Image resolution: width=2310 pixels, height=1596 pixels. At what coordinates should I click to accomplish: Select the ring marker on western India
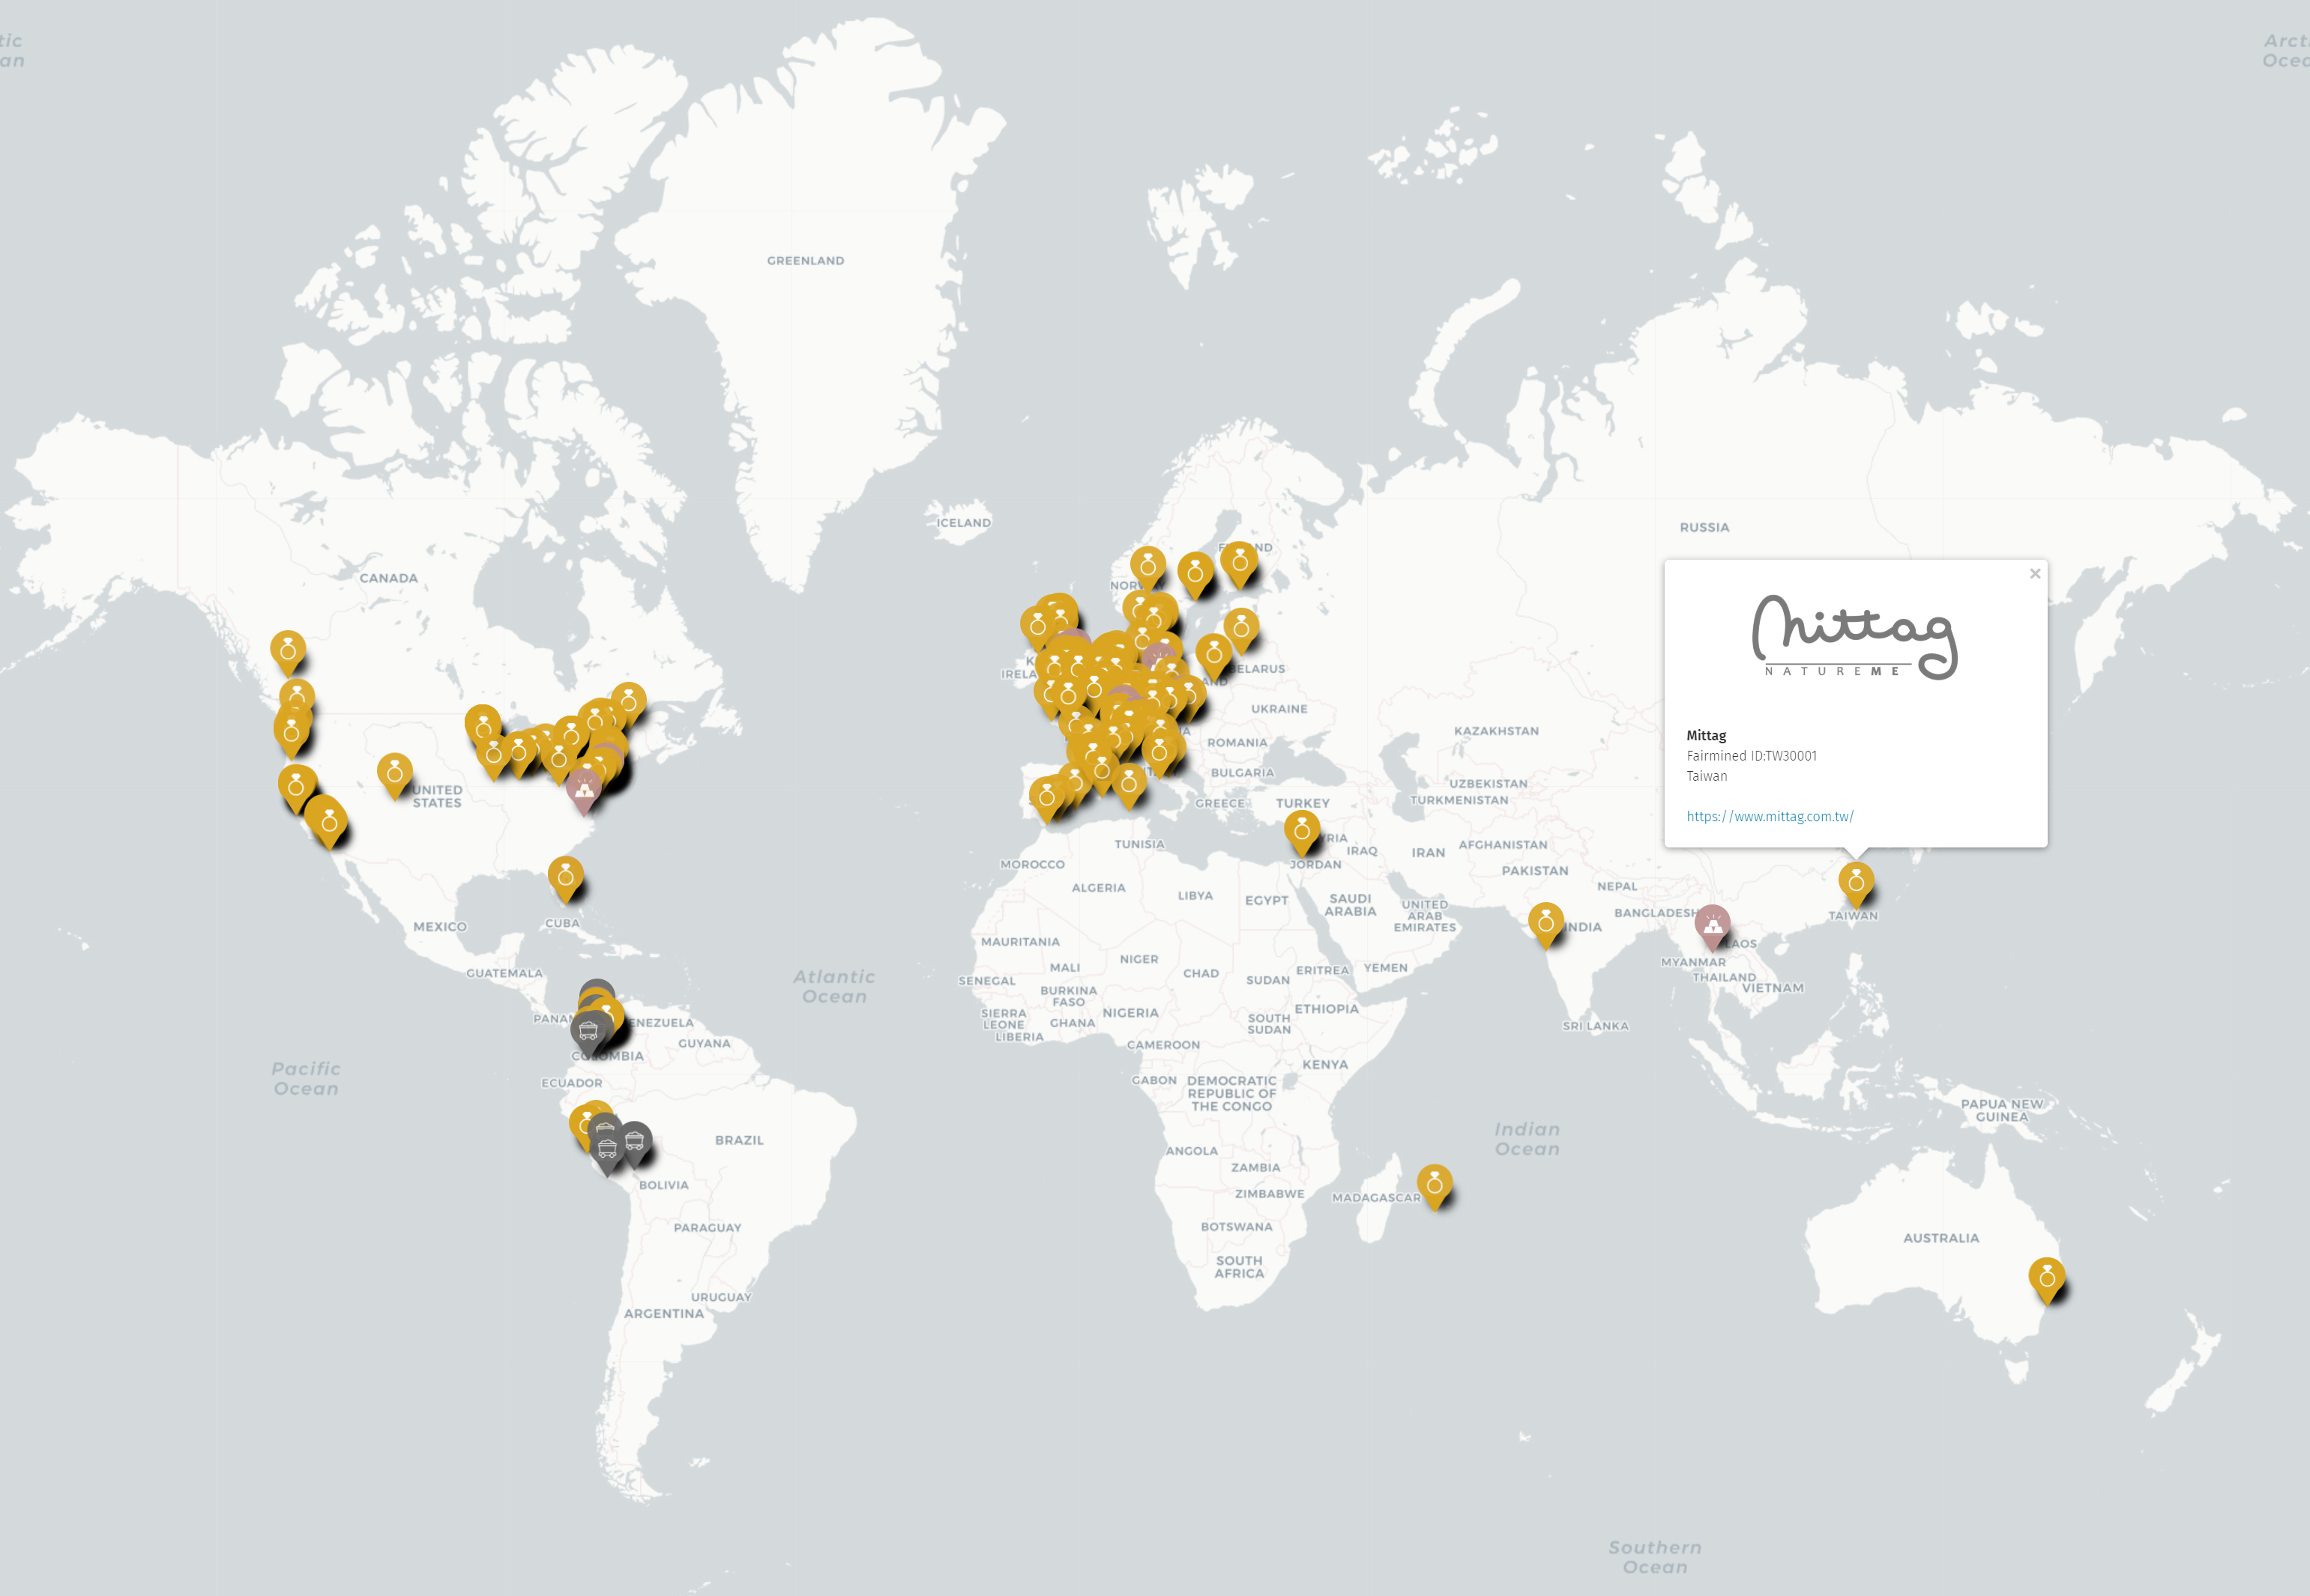(x=1545, y=922)
